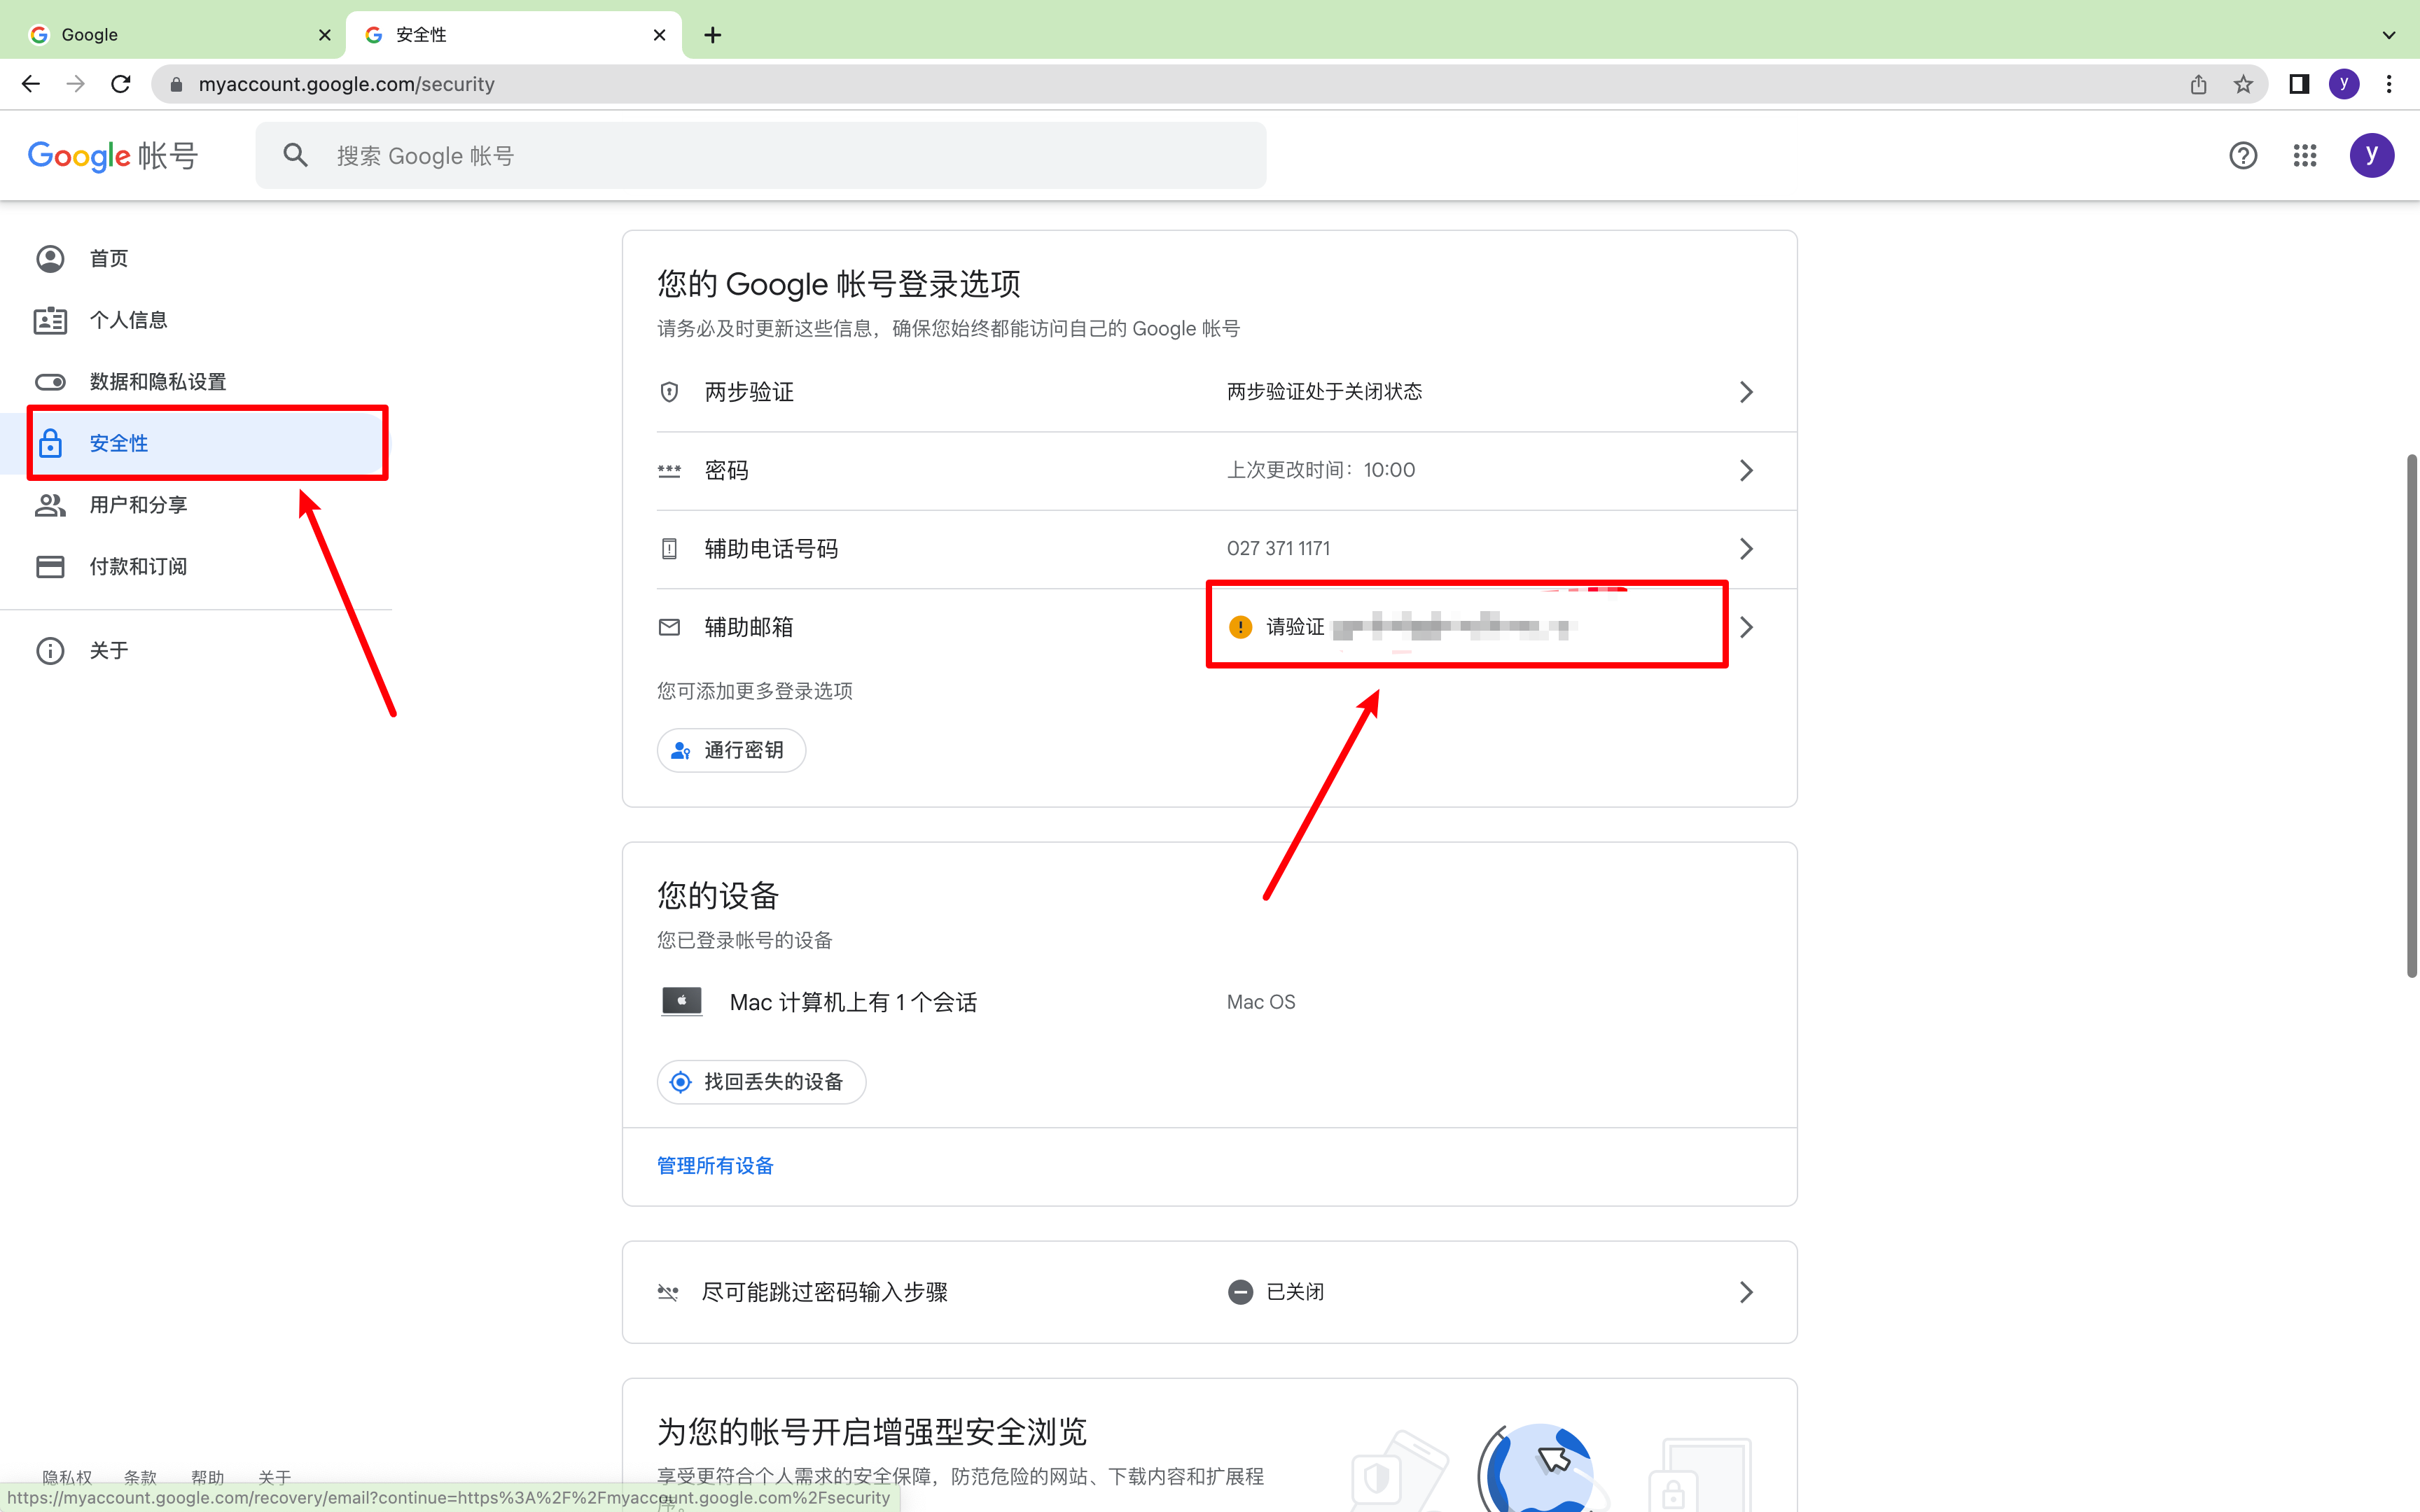Image resolution: width=2420 pixels, height=1512 pixels.
Task: Open the 辅助邮箱 row
Action: pyautogui.click(x=1209, y=627)
